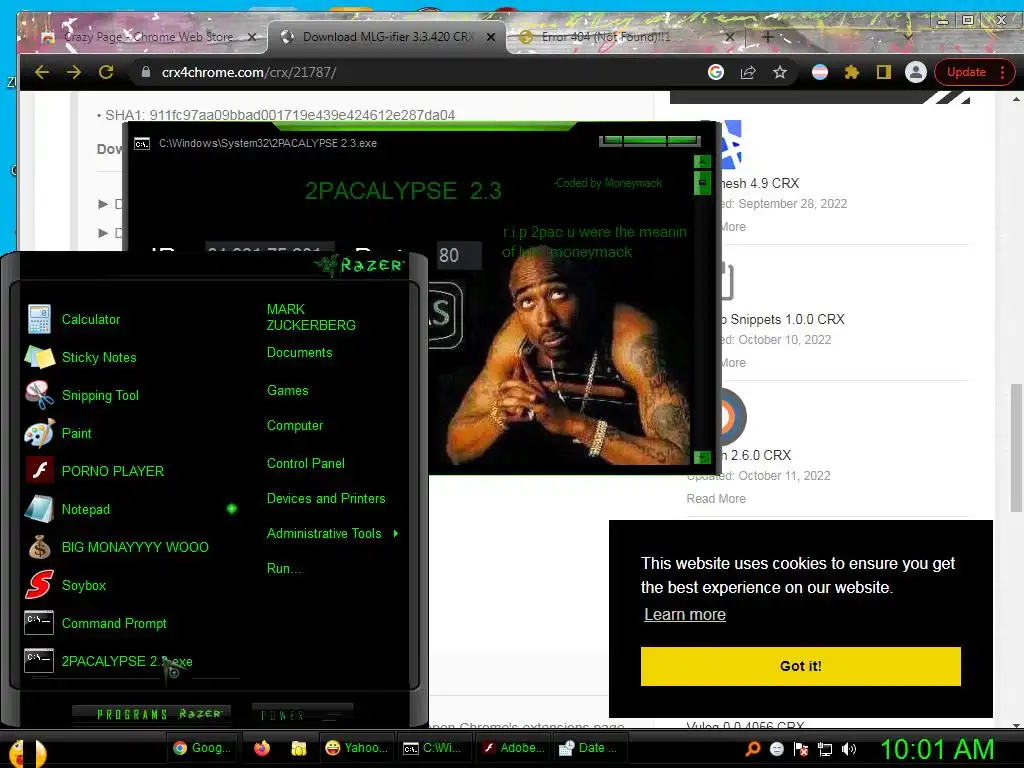Screen dimensions: 1024x768
Task: Click the 2PACALYPSE scrollbar up arrow
Action: (x=702, y=162)
